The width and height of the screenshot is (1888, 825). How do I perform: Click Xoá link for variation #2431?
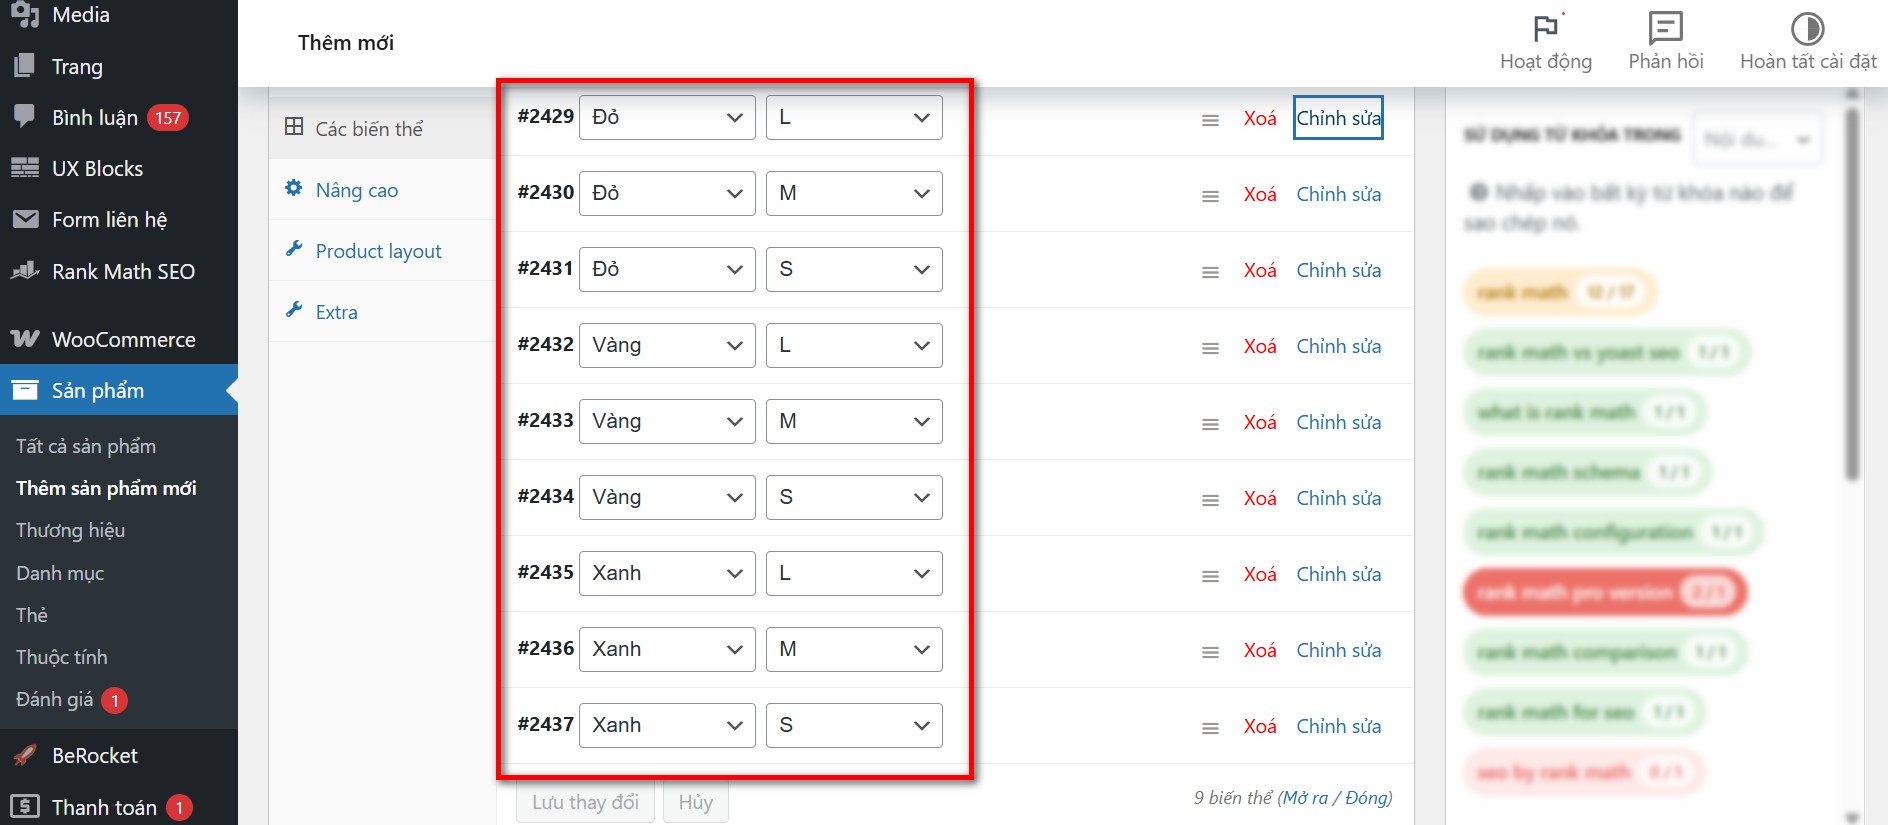(1260, 270)
